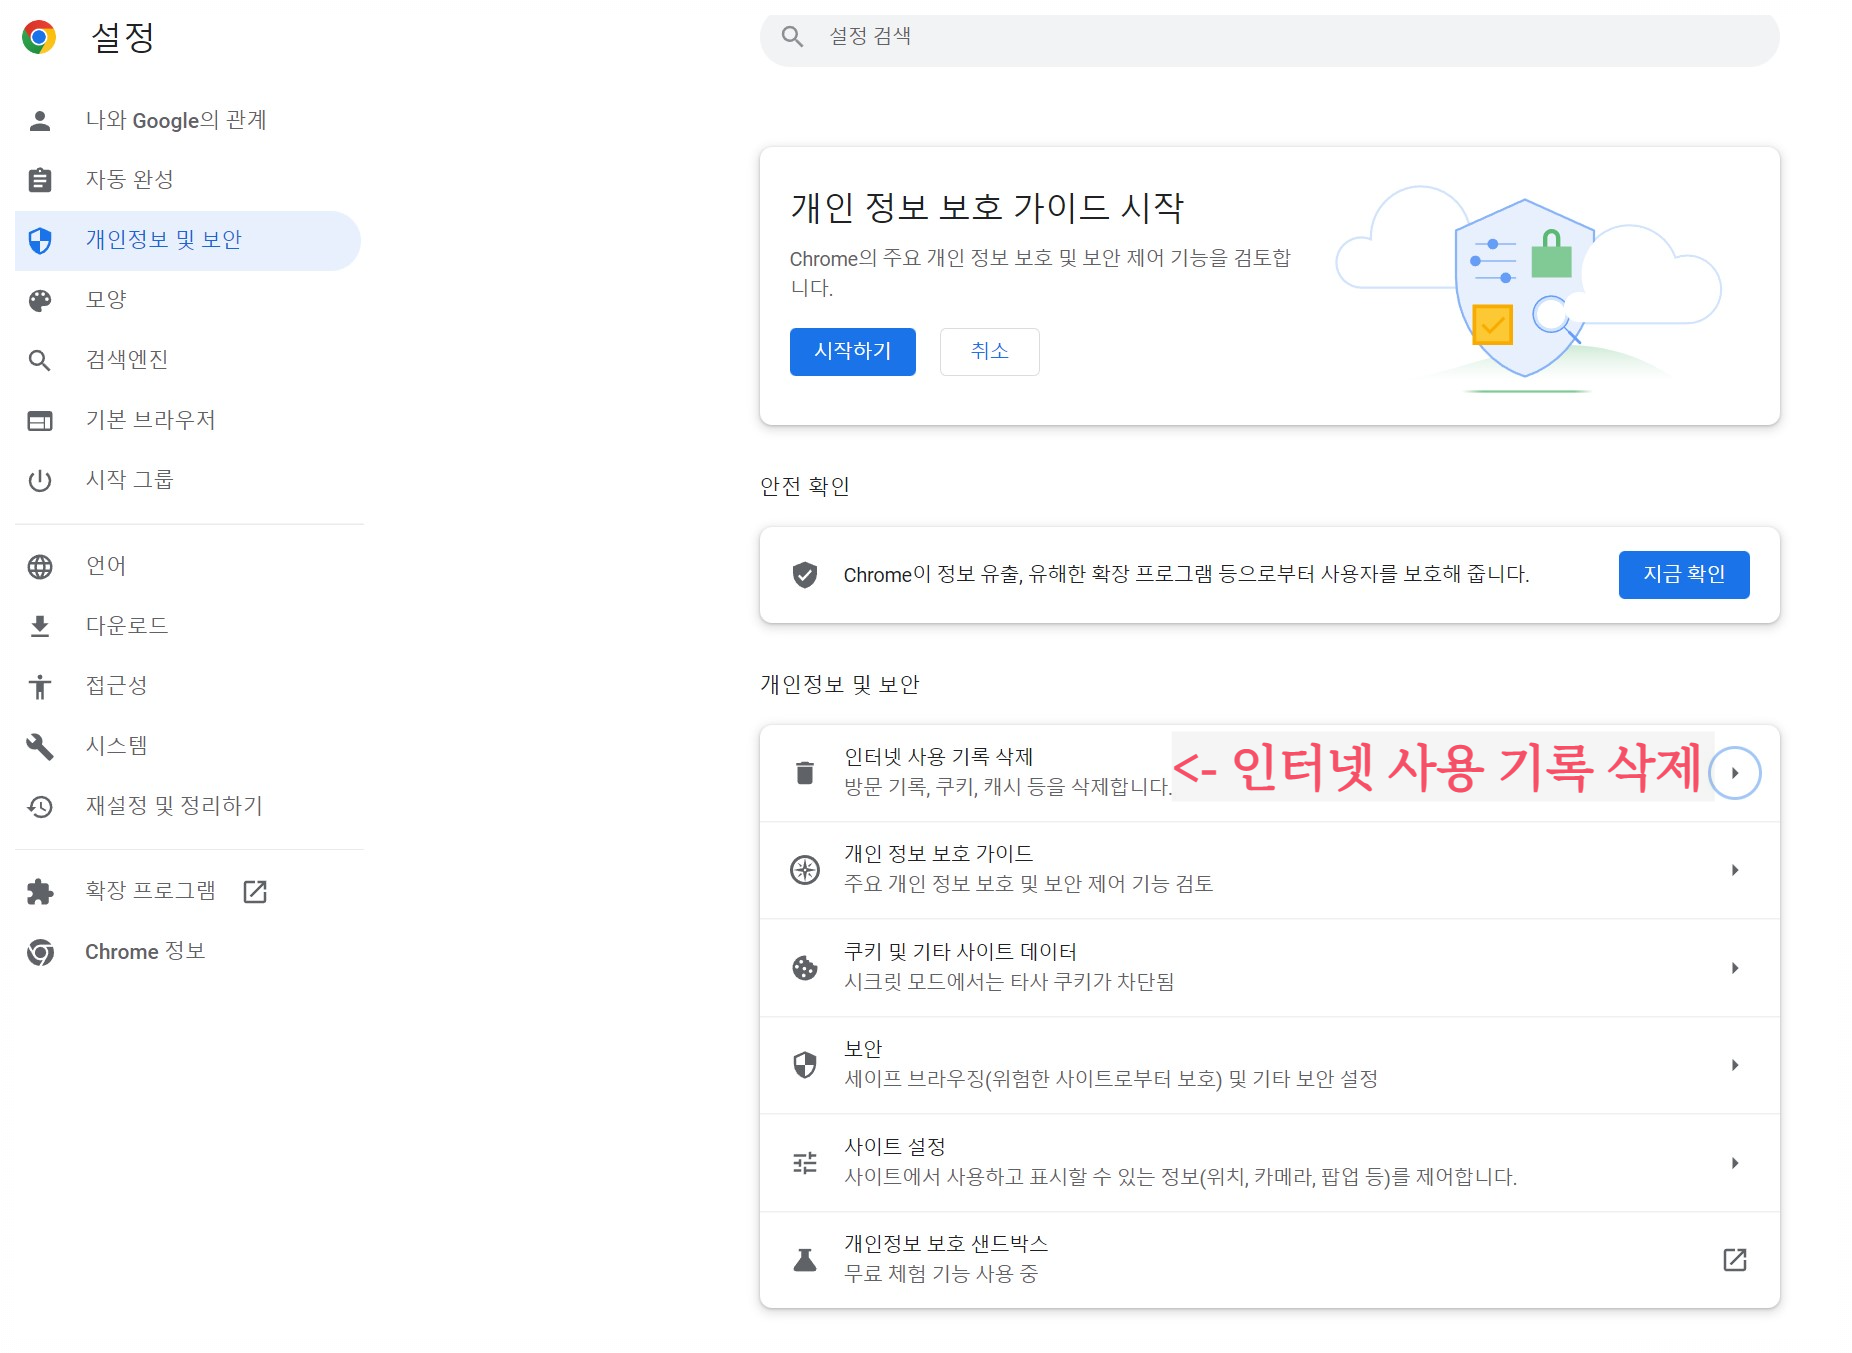Click the 안전 확인 section heading

[x=805, y=486]
